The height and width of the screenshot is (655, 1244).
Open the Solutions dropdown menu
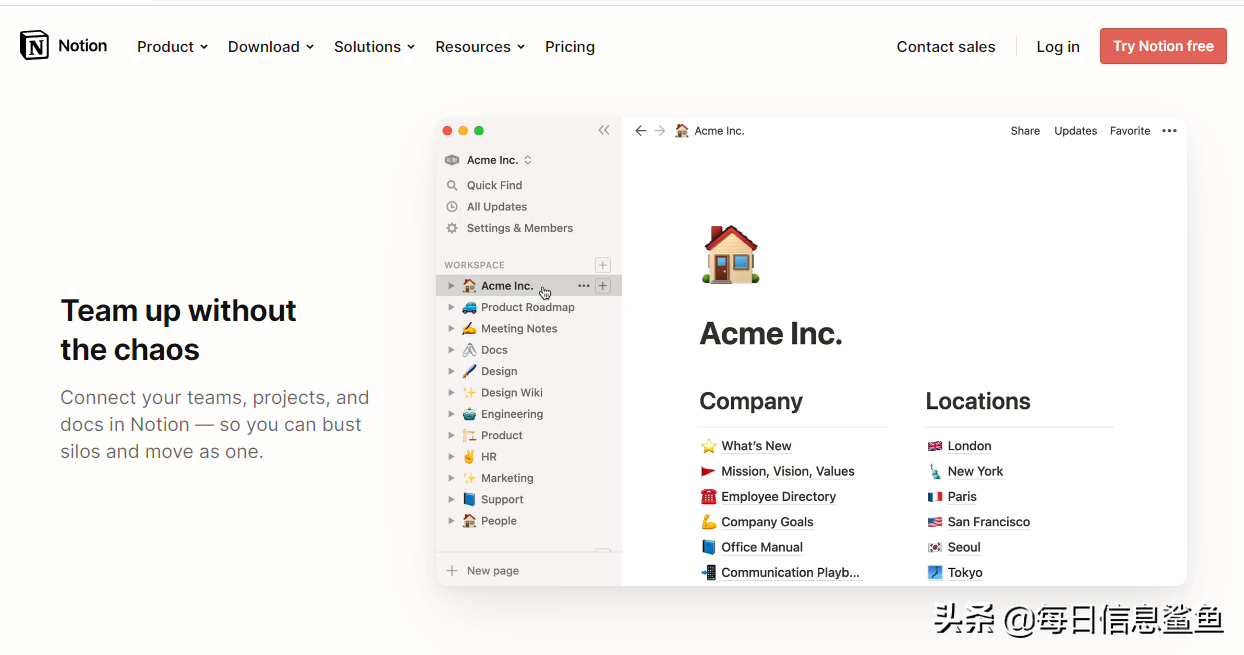point(374,46)
